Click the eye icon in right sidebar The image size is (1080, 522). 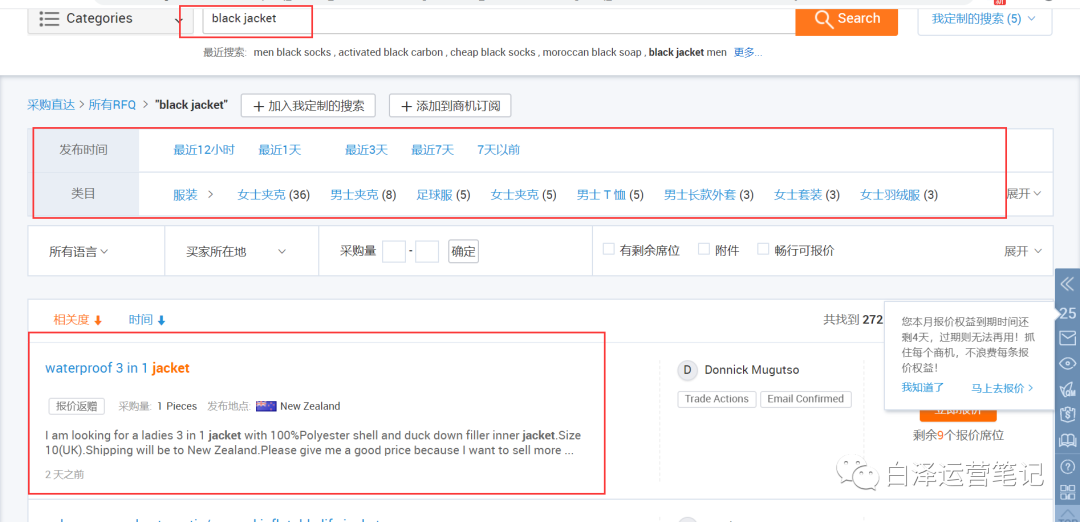click(1068, 364)
